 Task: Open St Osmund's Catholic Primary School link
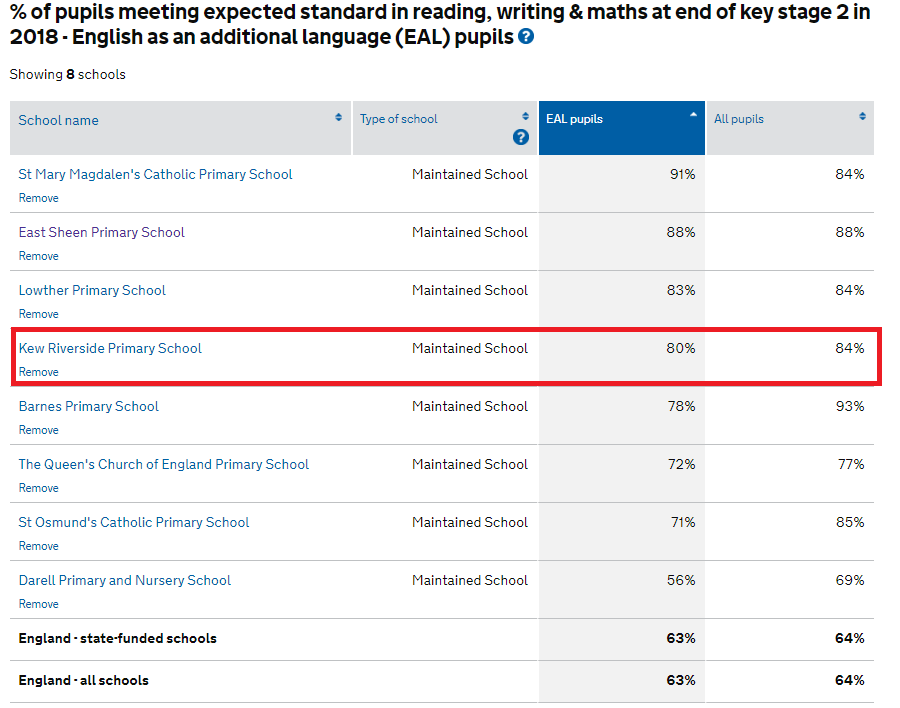[134, 523]
